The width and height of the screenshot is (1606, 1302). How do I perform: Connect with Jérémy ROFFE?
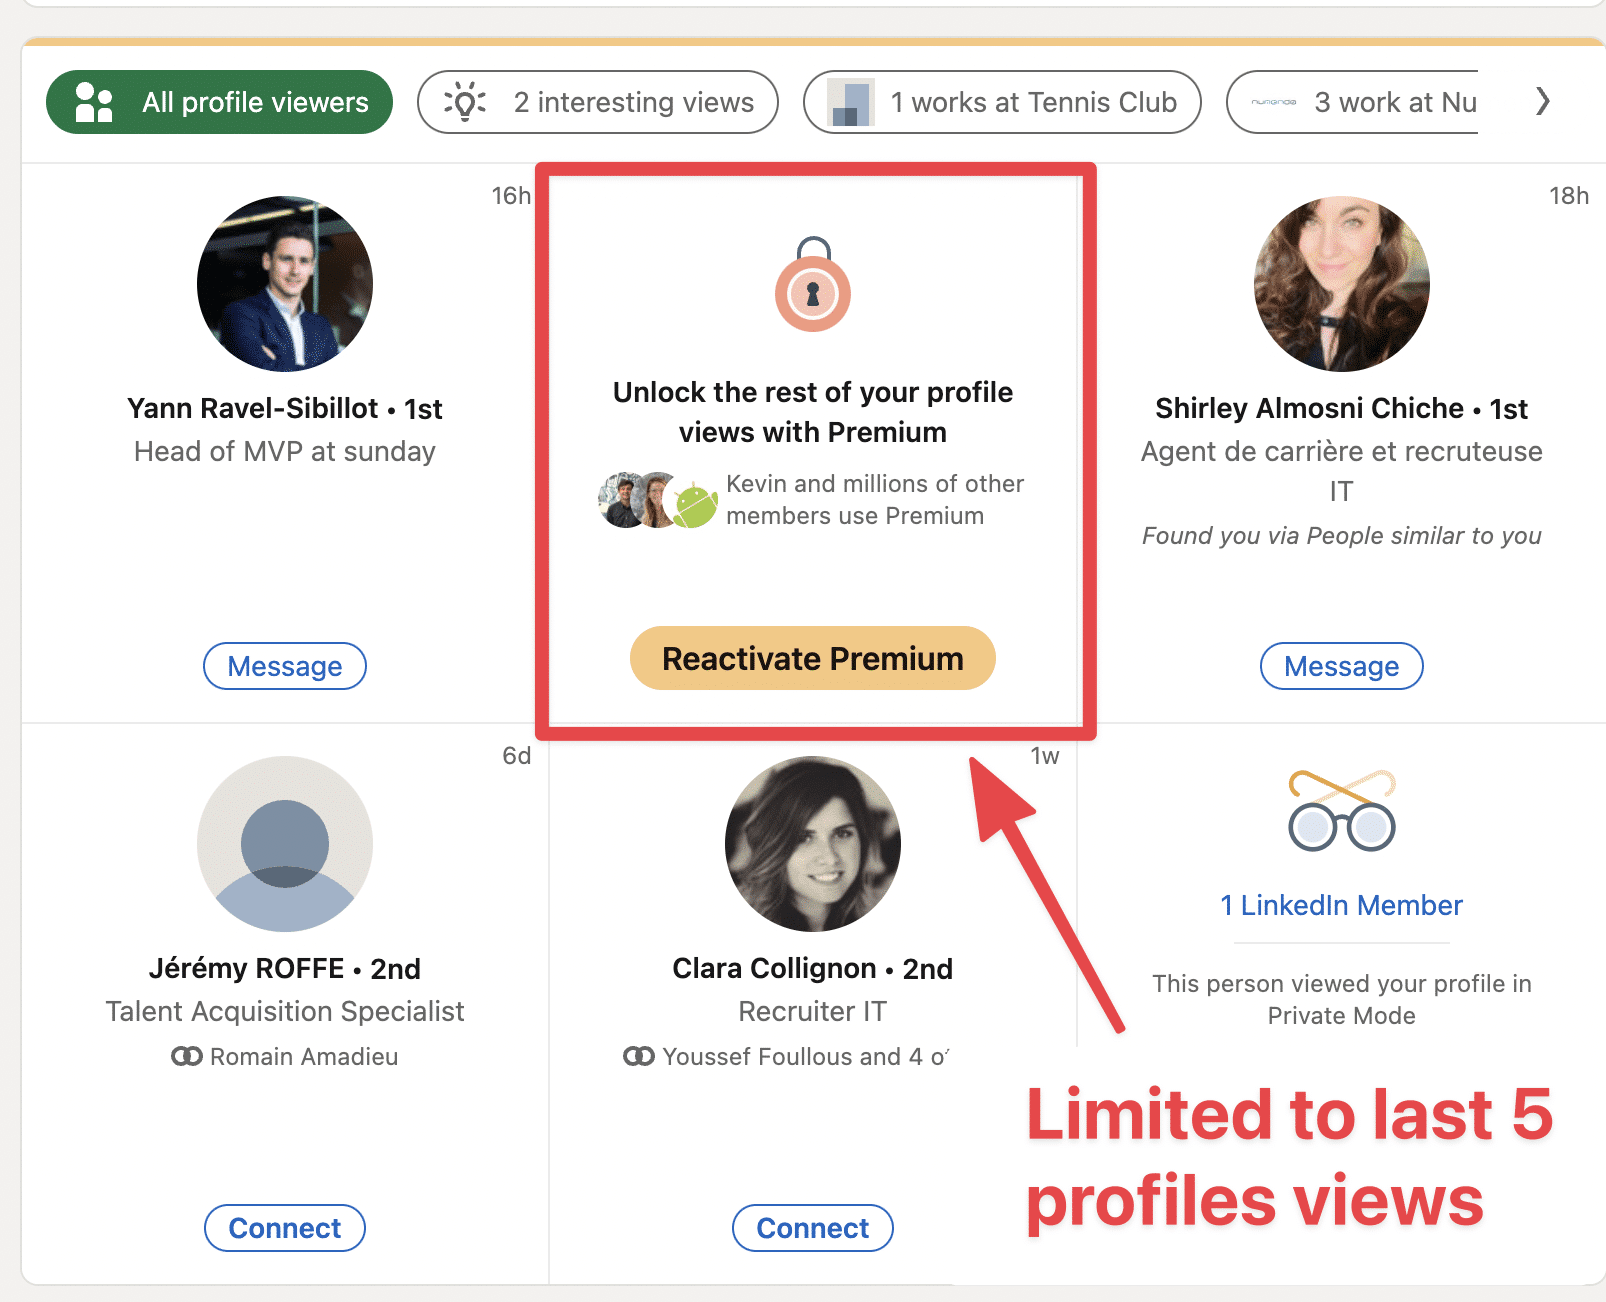pos(285,1228)
